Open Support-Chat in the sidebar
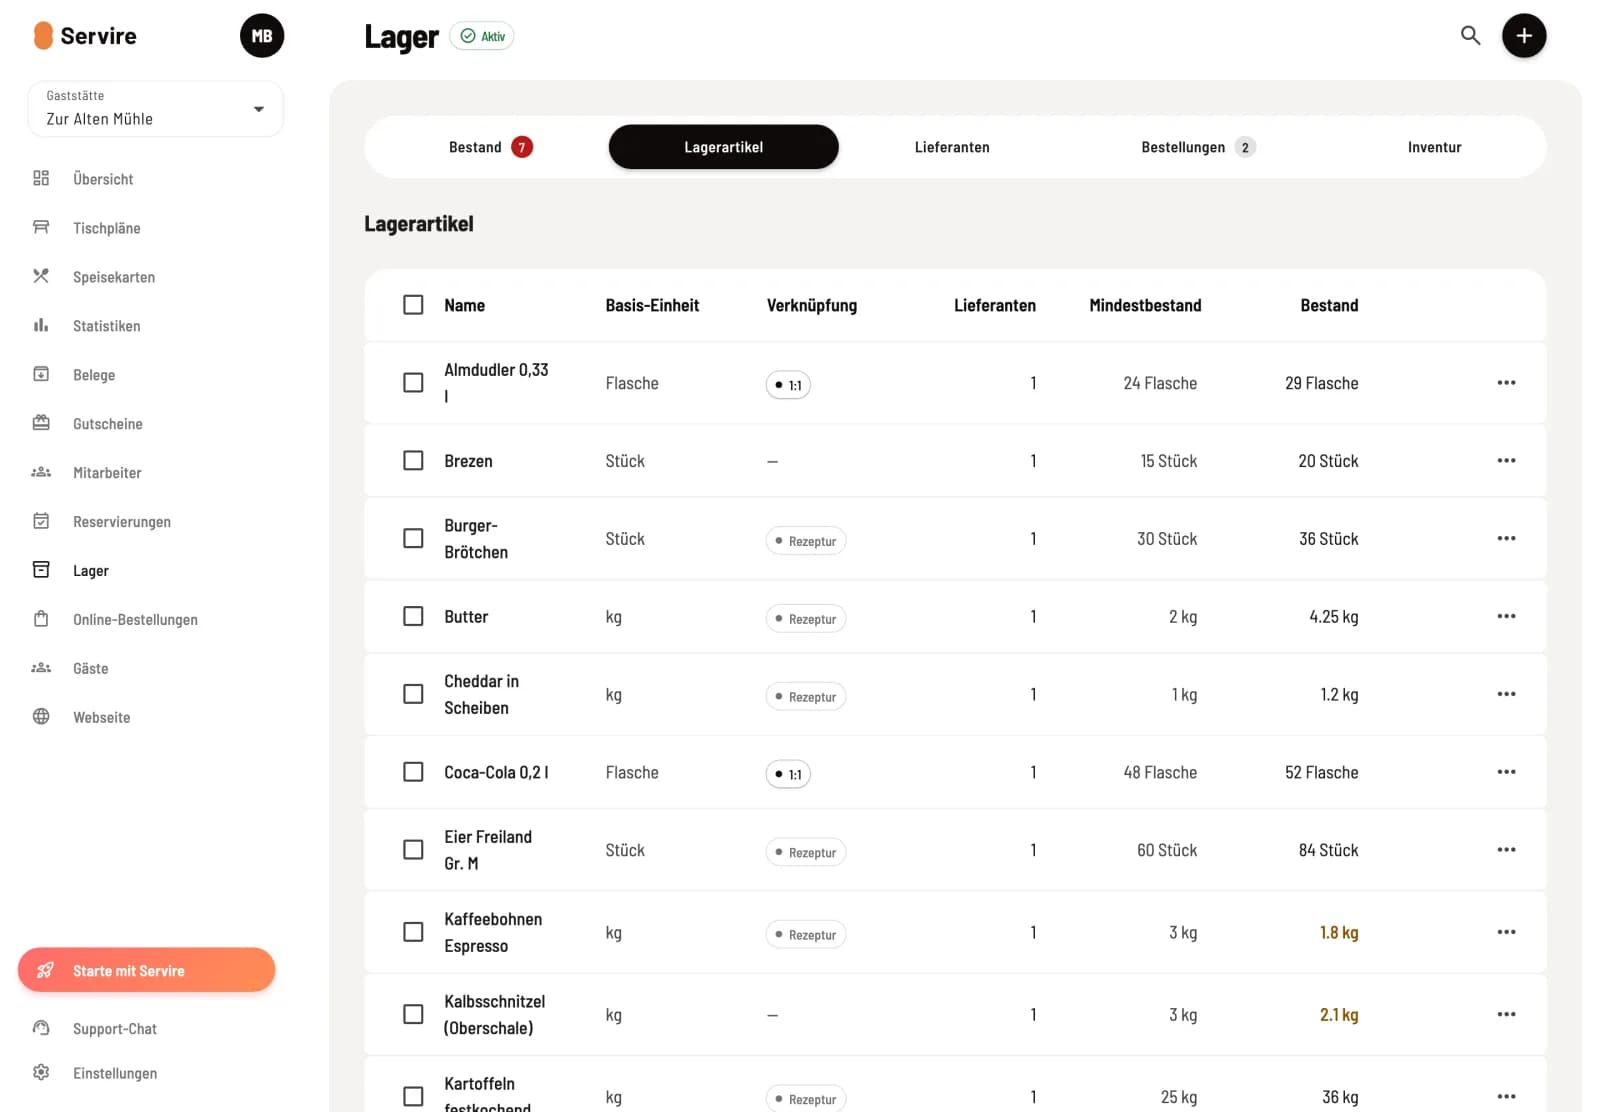This screenshot has width=1600, height=1112. (114, 1029)
